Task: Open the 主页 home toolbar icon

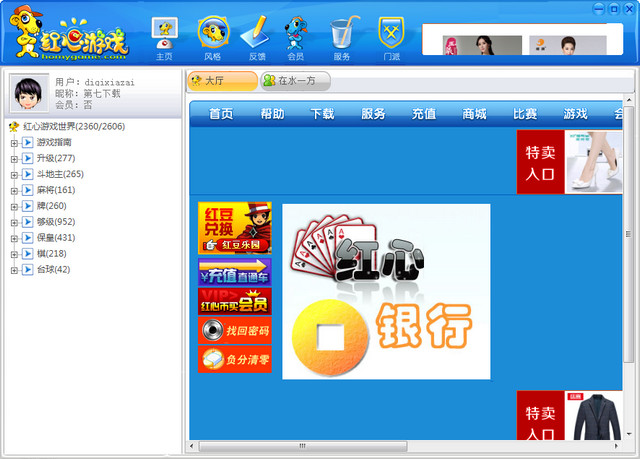Action: (164, 39)
